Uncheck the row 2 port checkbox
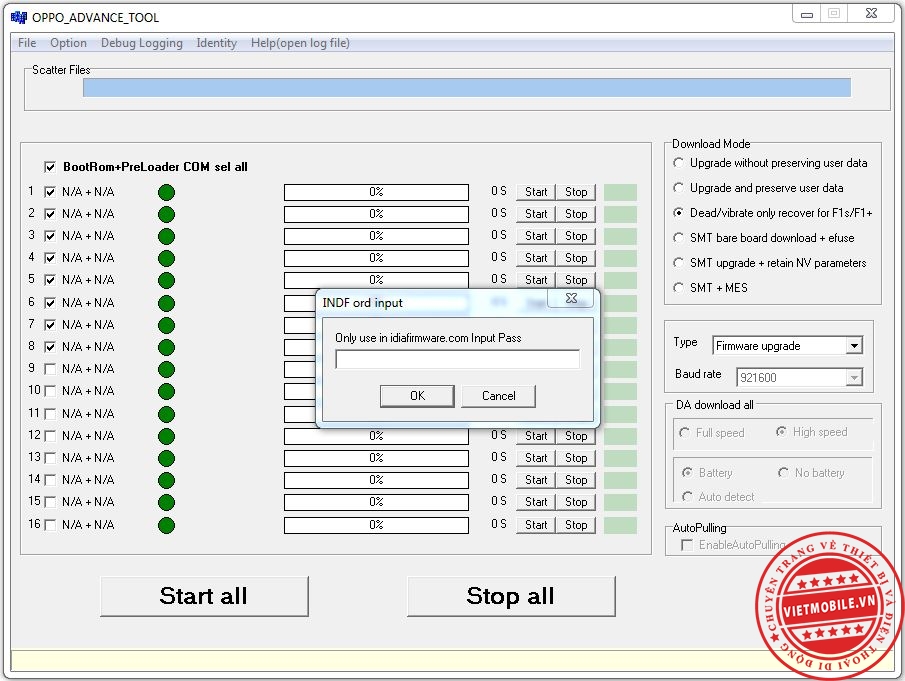 coord(50,214)
